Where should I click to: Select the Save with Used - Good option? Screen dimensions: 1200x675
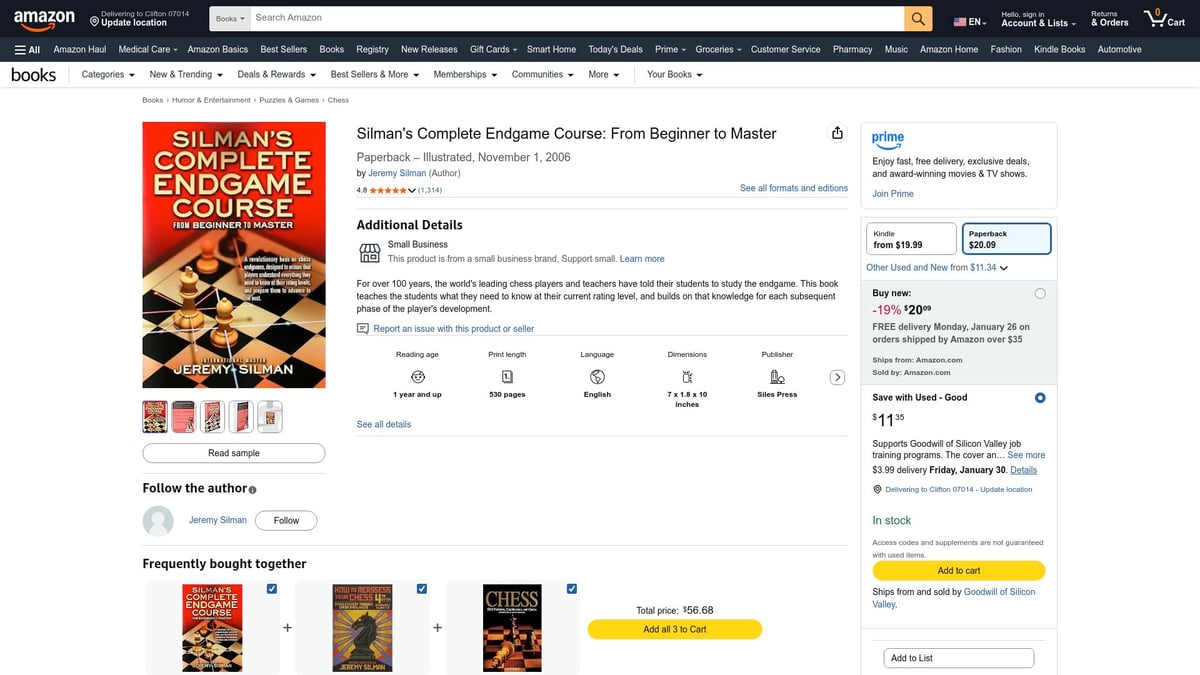point(1040,397)
